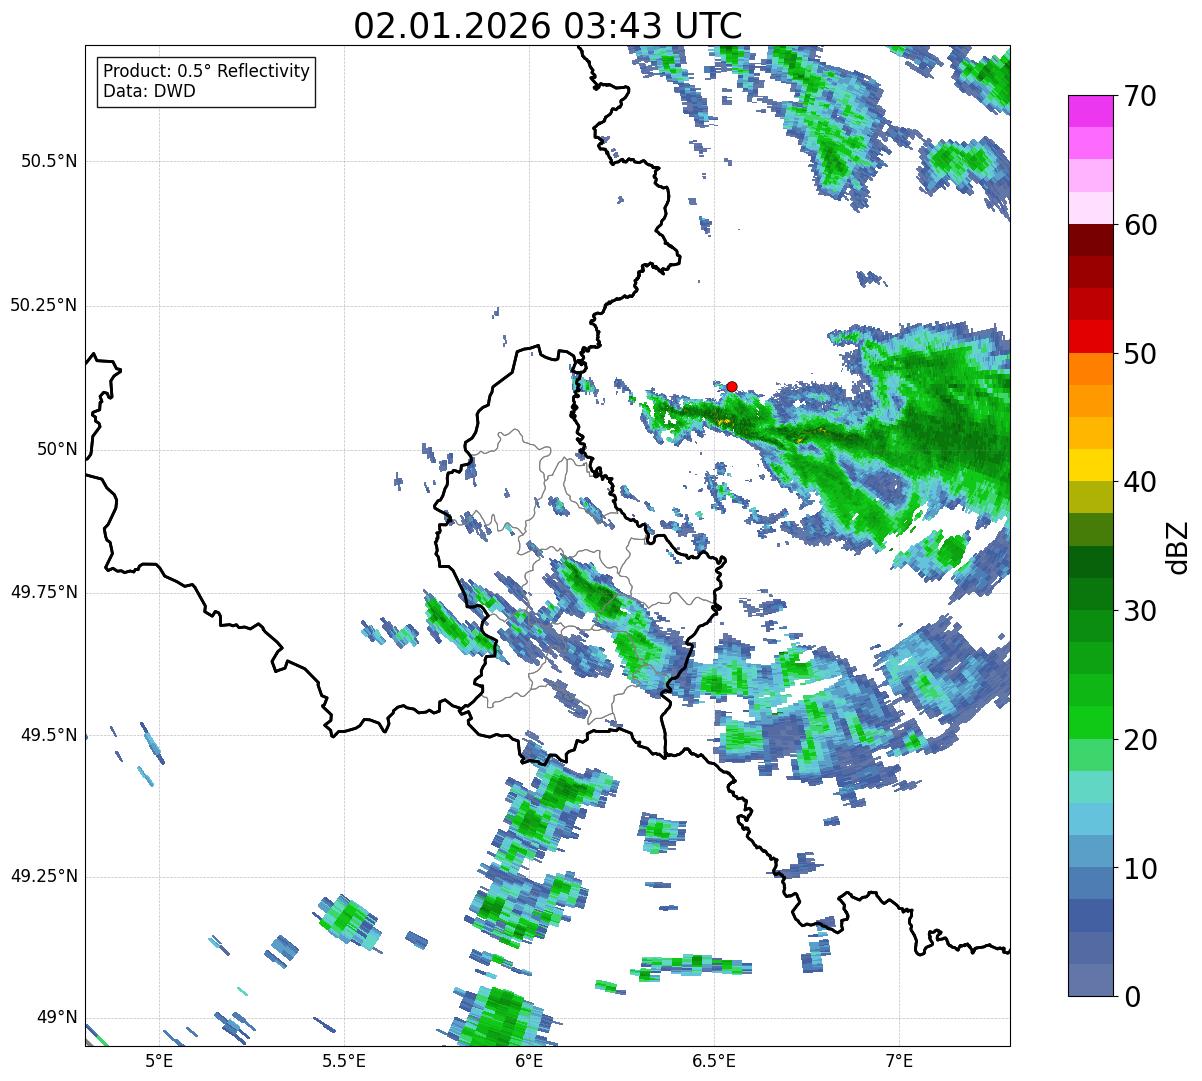The width and height of the screenshot is (1202, 1081).
Task: Click 'Product: 0.5° Reflectivity' legend text
Action: (x=206, y=72)
